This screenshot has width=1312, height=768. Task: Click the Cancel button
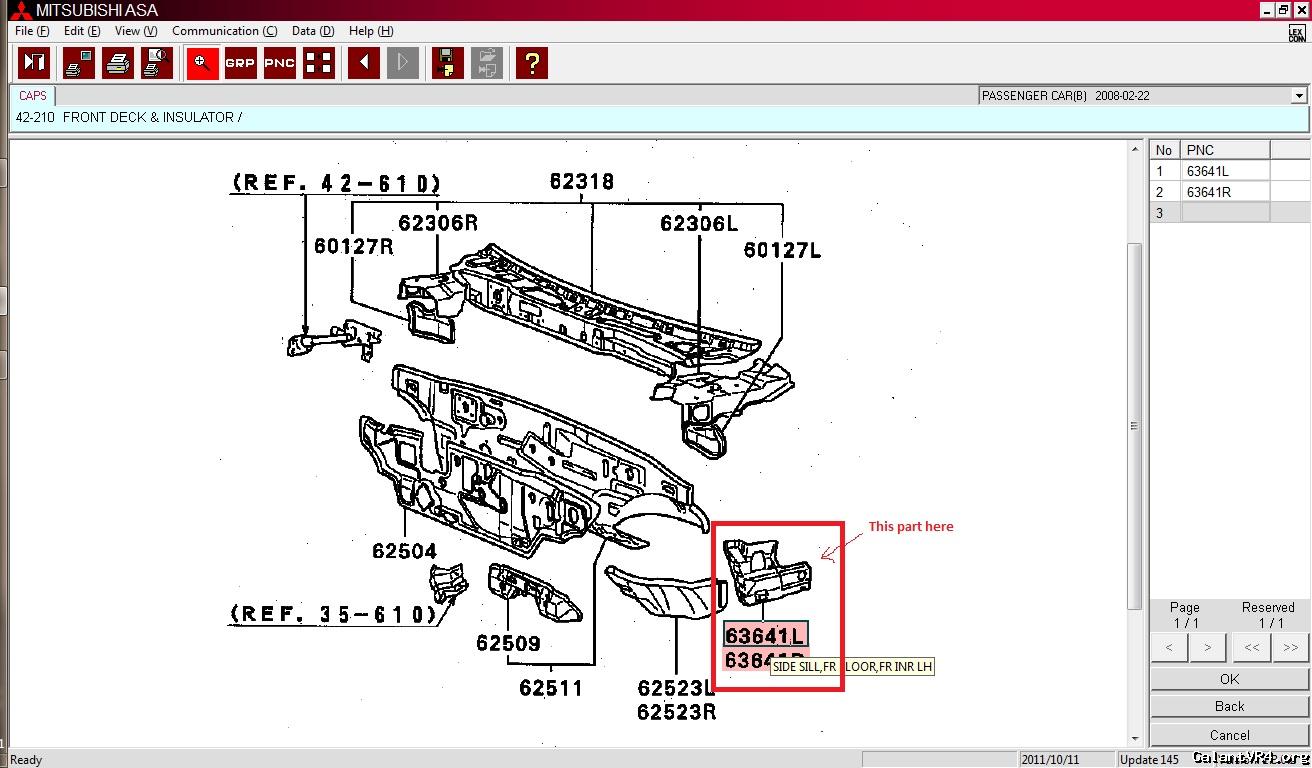[1229, 735]
